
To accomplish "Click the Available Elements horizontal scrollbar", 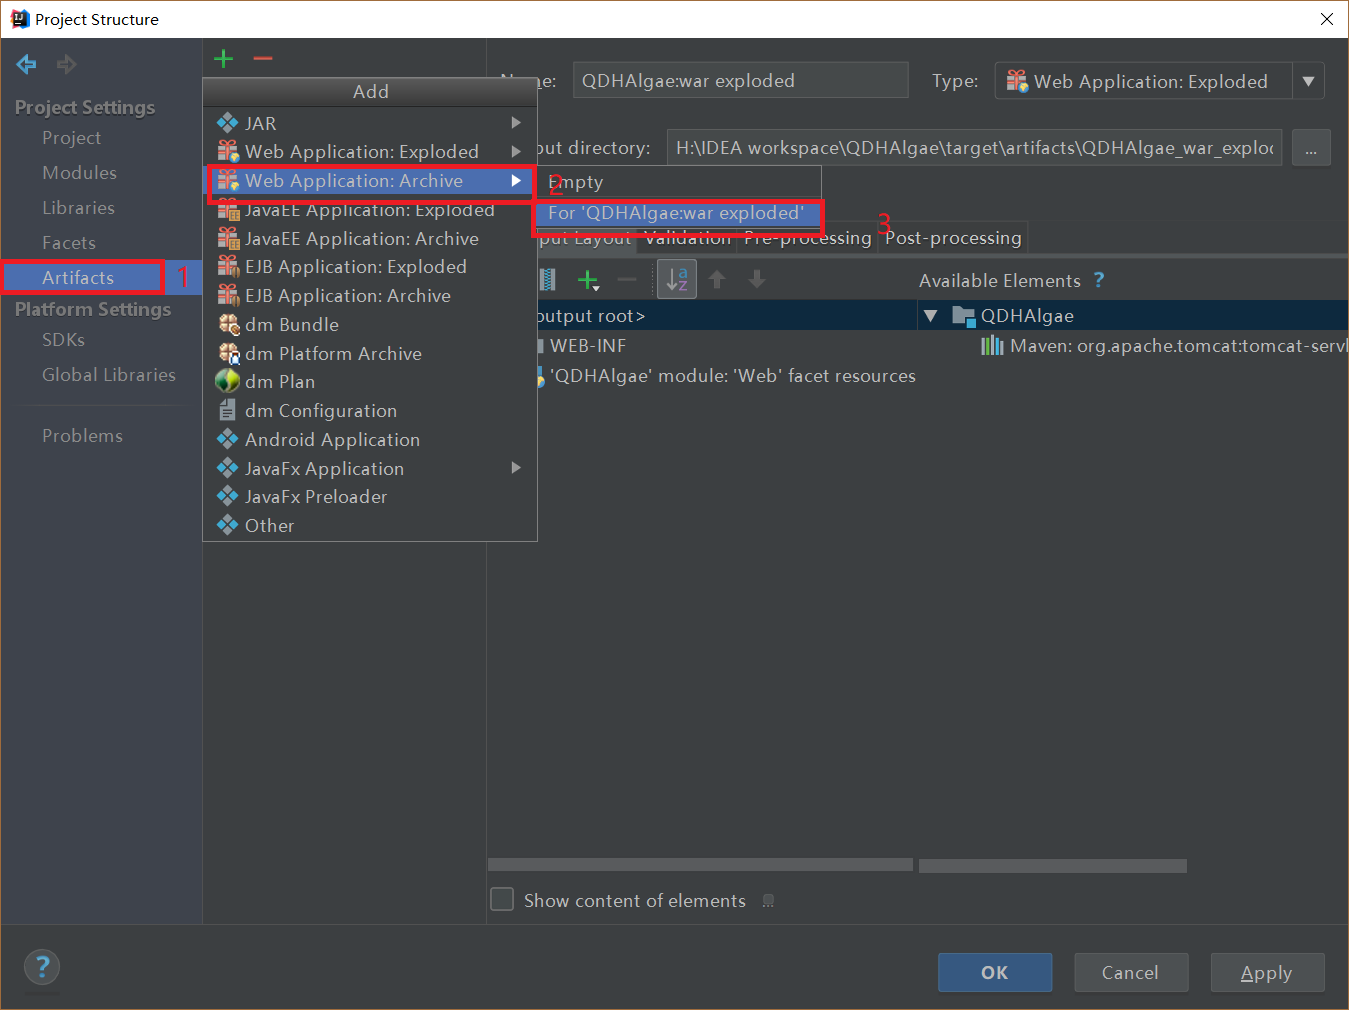I will click(1052, 866).
